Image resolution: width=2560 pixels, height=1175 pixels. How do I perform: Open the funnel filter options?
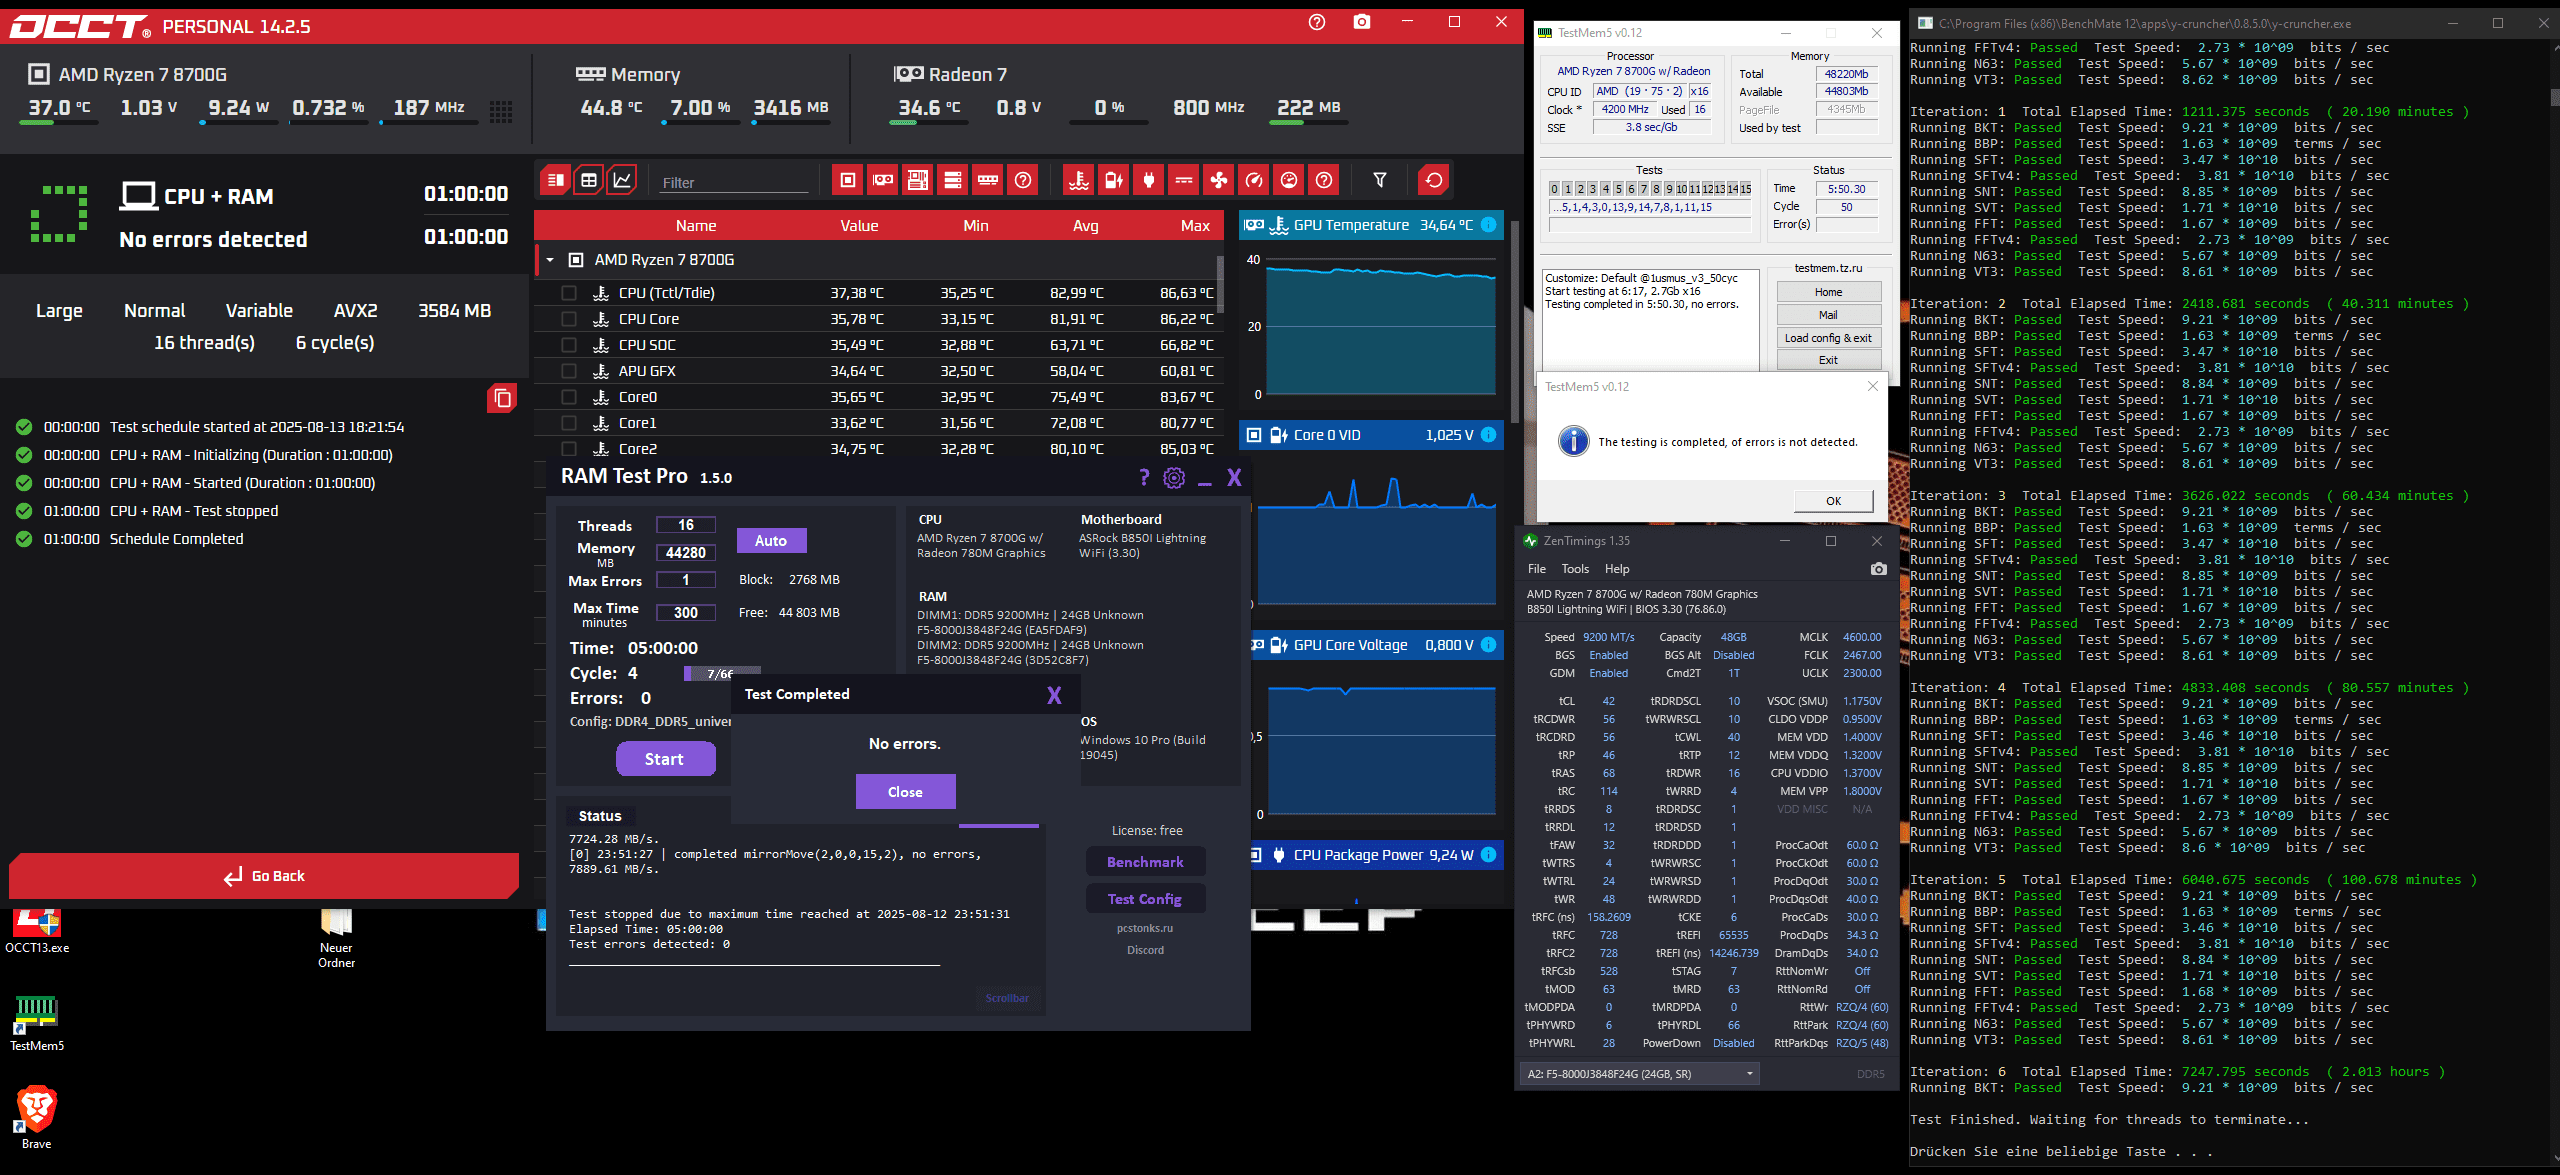(1380, 180)
